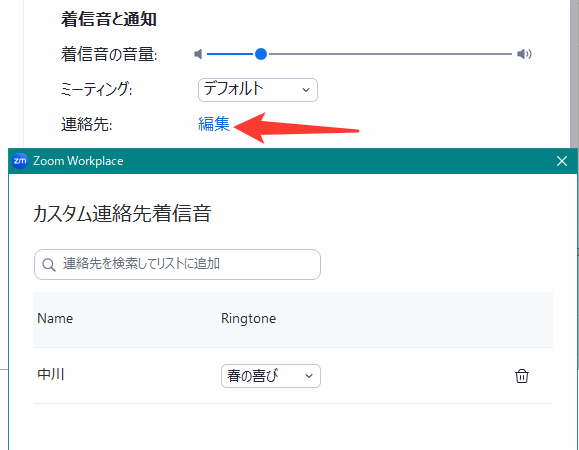The height and width of the screenshot is (450, 579).
Task: Click the 編集 link next to 連絡先
Action: pos(214,124)
